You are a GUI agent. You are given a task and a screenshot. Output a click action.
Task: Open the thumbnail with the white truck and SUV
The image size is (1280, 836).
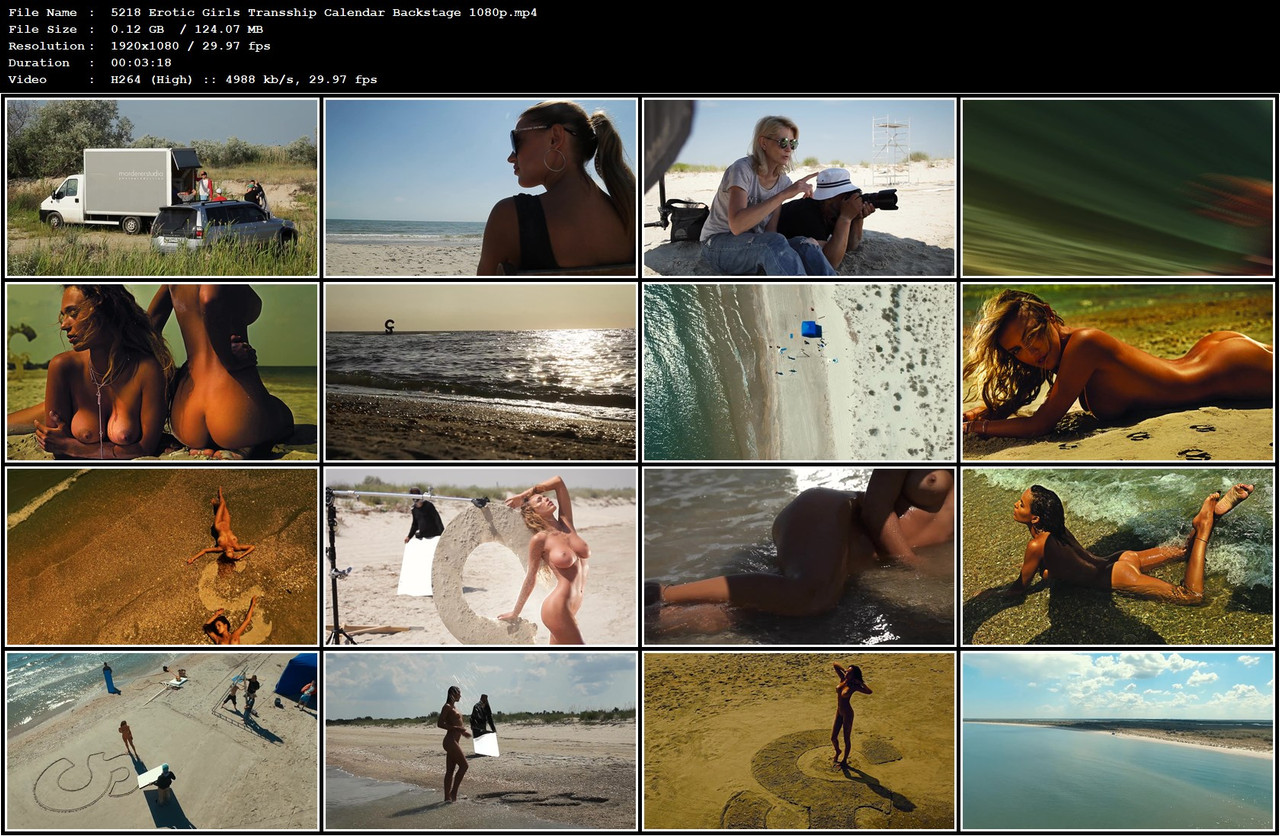162,187
